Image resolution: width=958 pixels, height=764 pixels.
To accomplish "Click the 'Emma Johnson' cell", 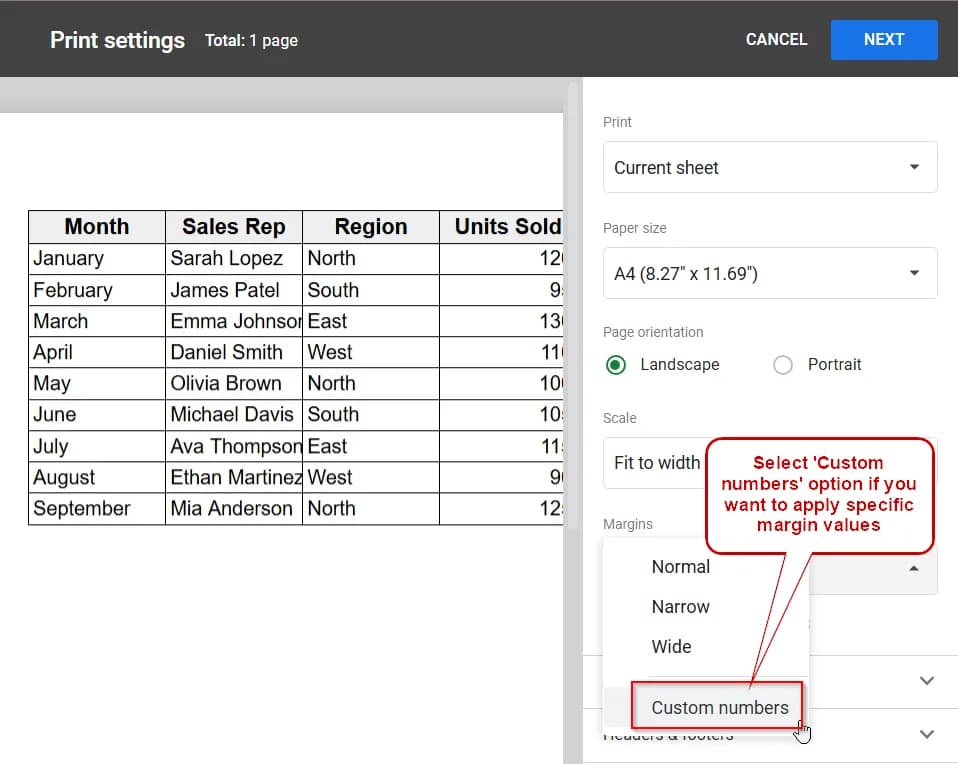I will (233, 321).
